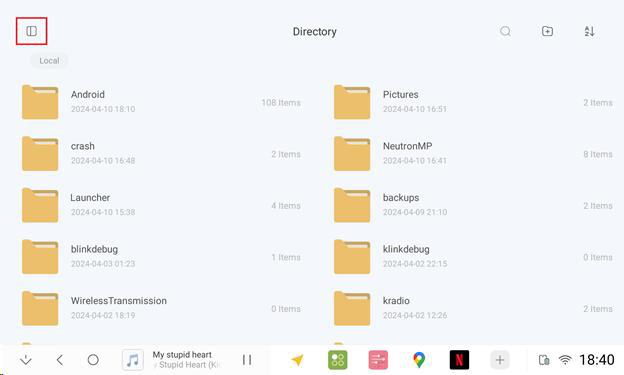This screenshot has height=375, width=624.
Task: Click the Directory title
Action: point(315,31)
